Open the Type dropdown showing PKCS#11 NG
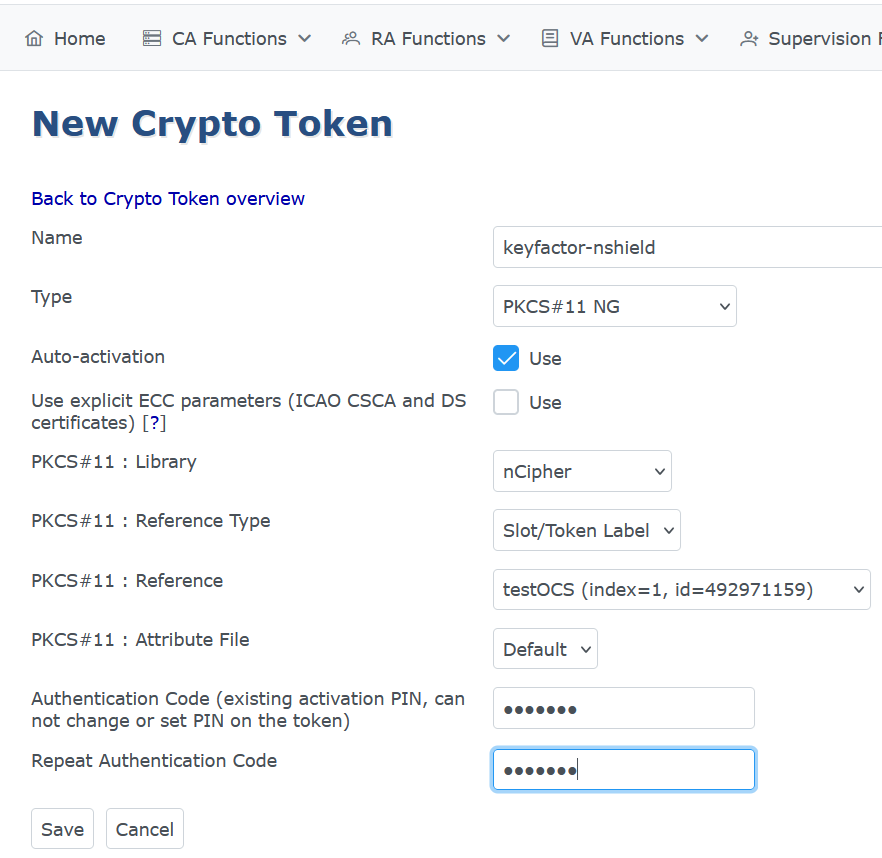 coord(614,306)
